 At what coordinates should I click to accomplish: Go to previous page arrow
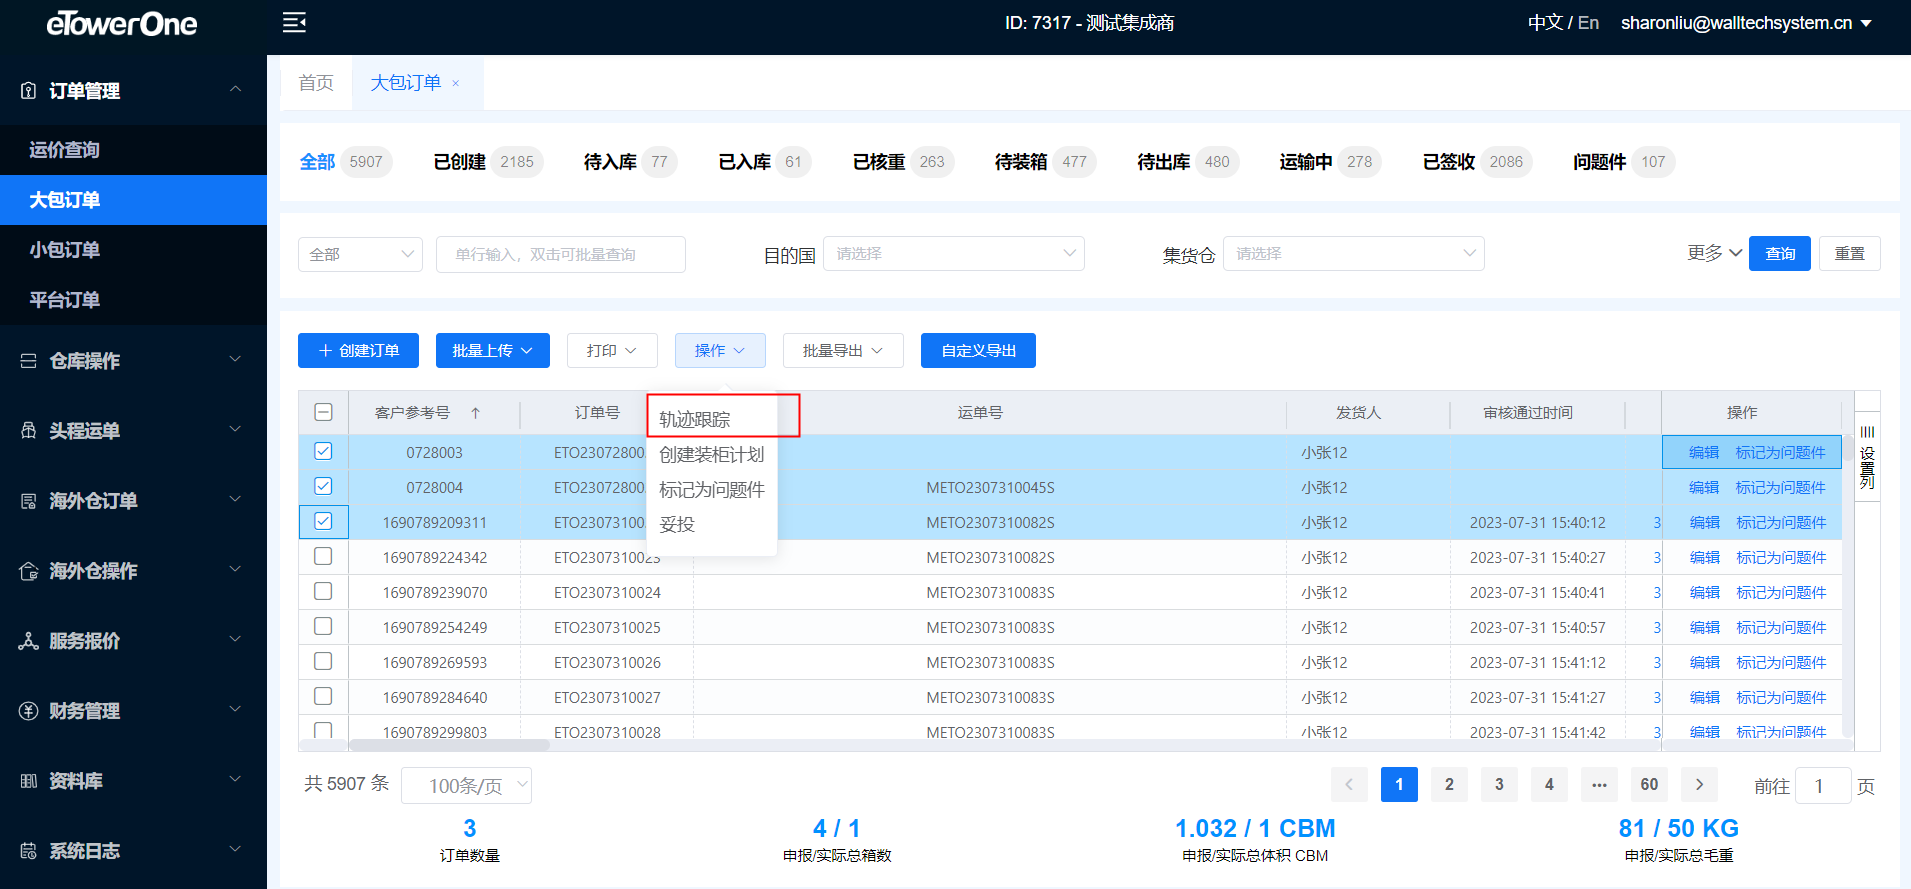click(1349, 785)
